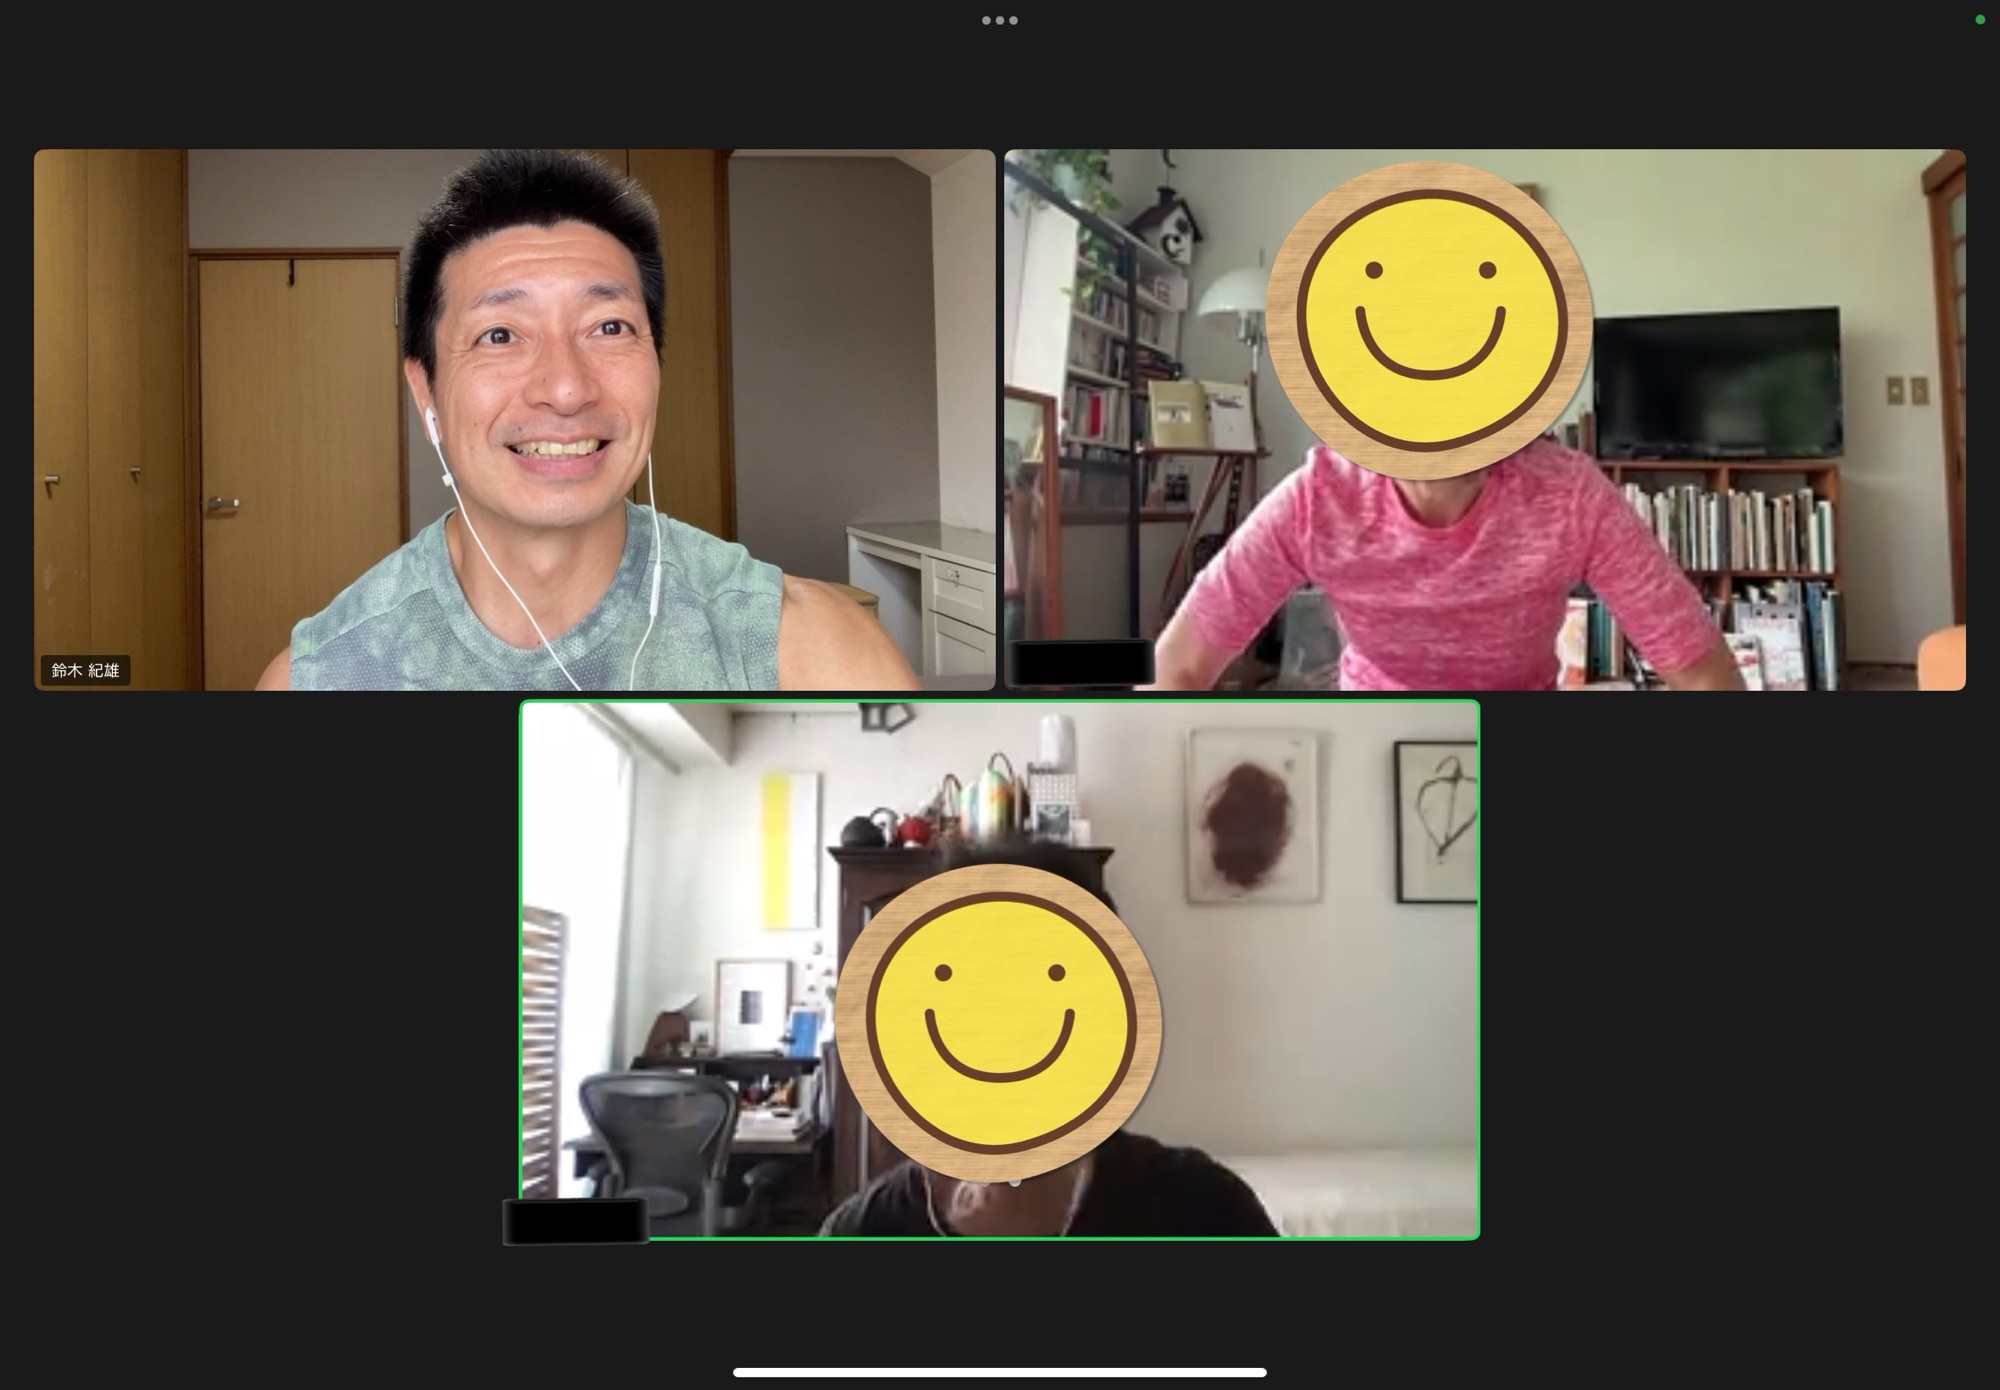This screenshot has height=1390, width=2000.
Task: Tap the three-dot multitasking menu at top
Action: tap(999, 20)
